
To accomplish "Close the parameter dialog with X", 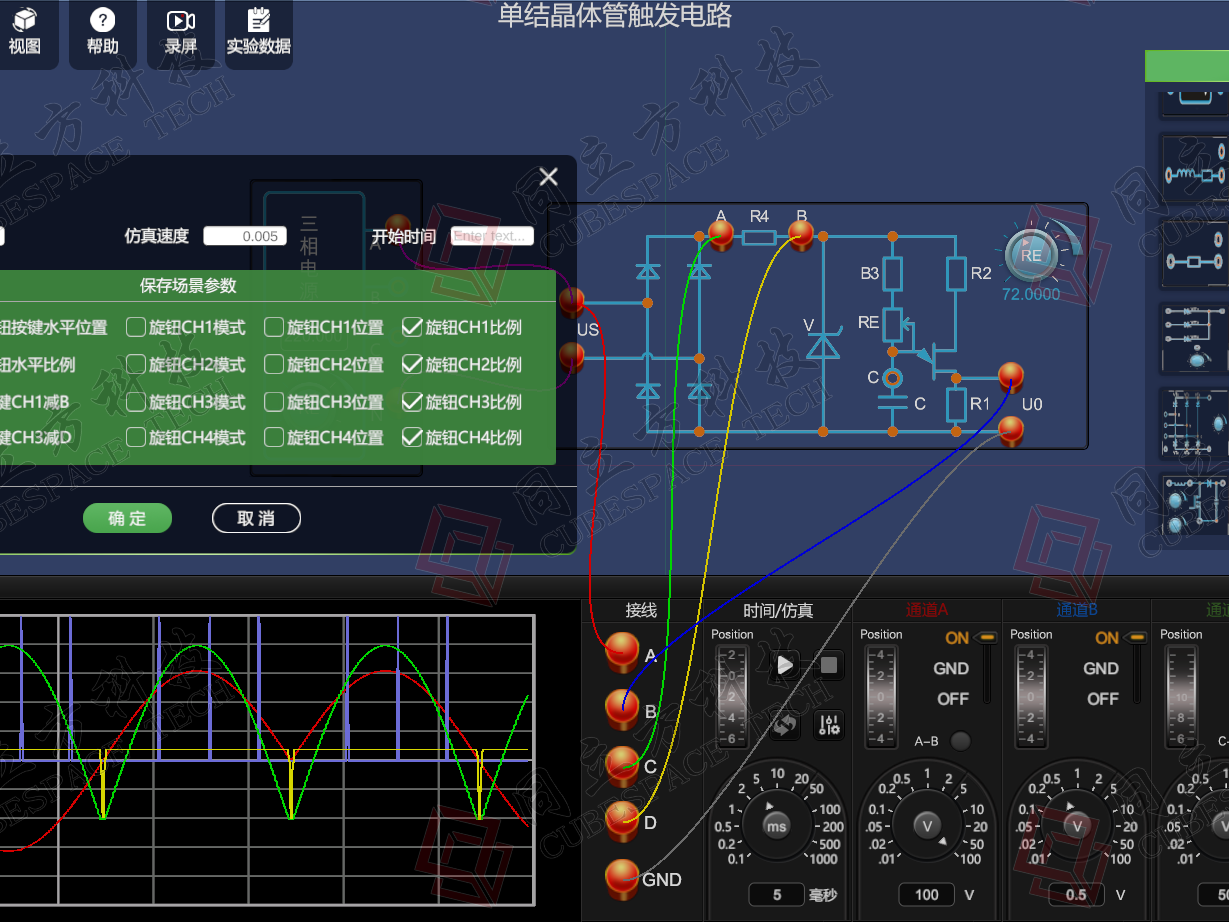I will click(548, 177).
